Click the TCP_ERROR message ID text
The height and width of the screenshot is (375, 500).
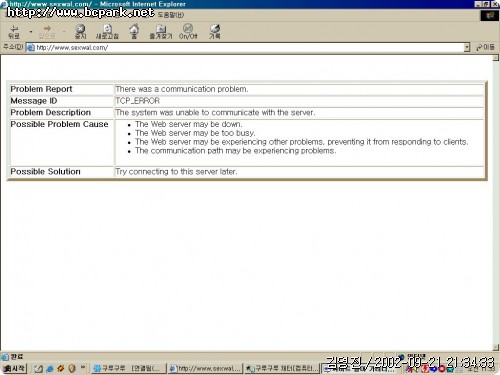[x=138, y=101]
